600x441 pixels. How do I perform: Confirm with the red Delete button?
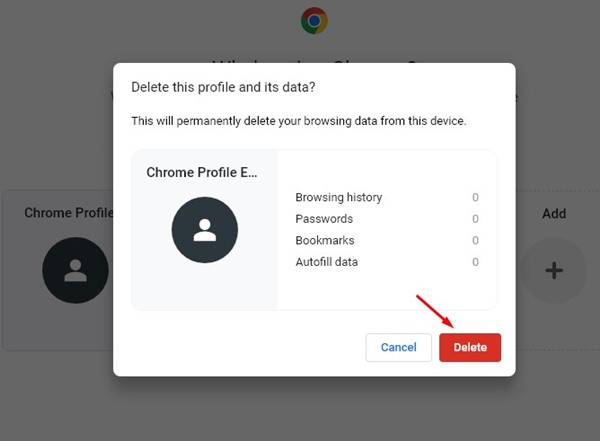click(470, 347)
